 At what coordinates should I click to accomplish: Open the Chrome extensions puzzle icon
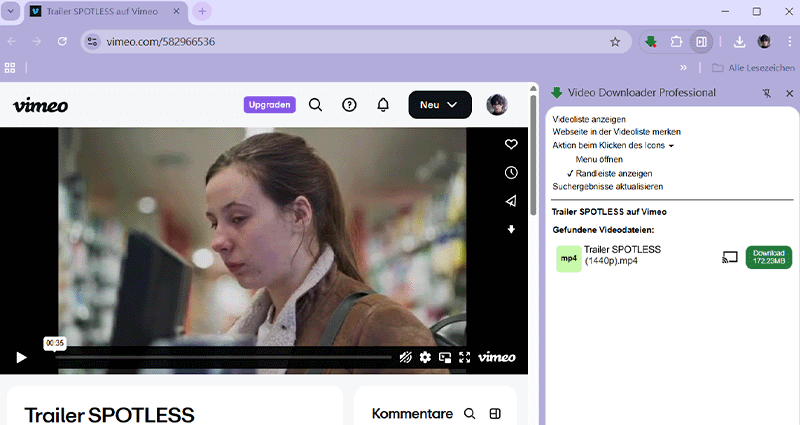point(676,42)
